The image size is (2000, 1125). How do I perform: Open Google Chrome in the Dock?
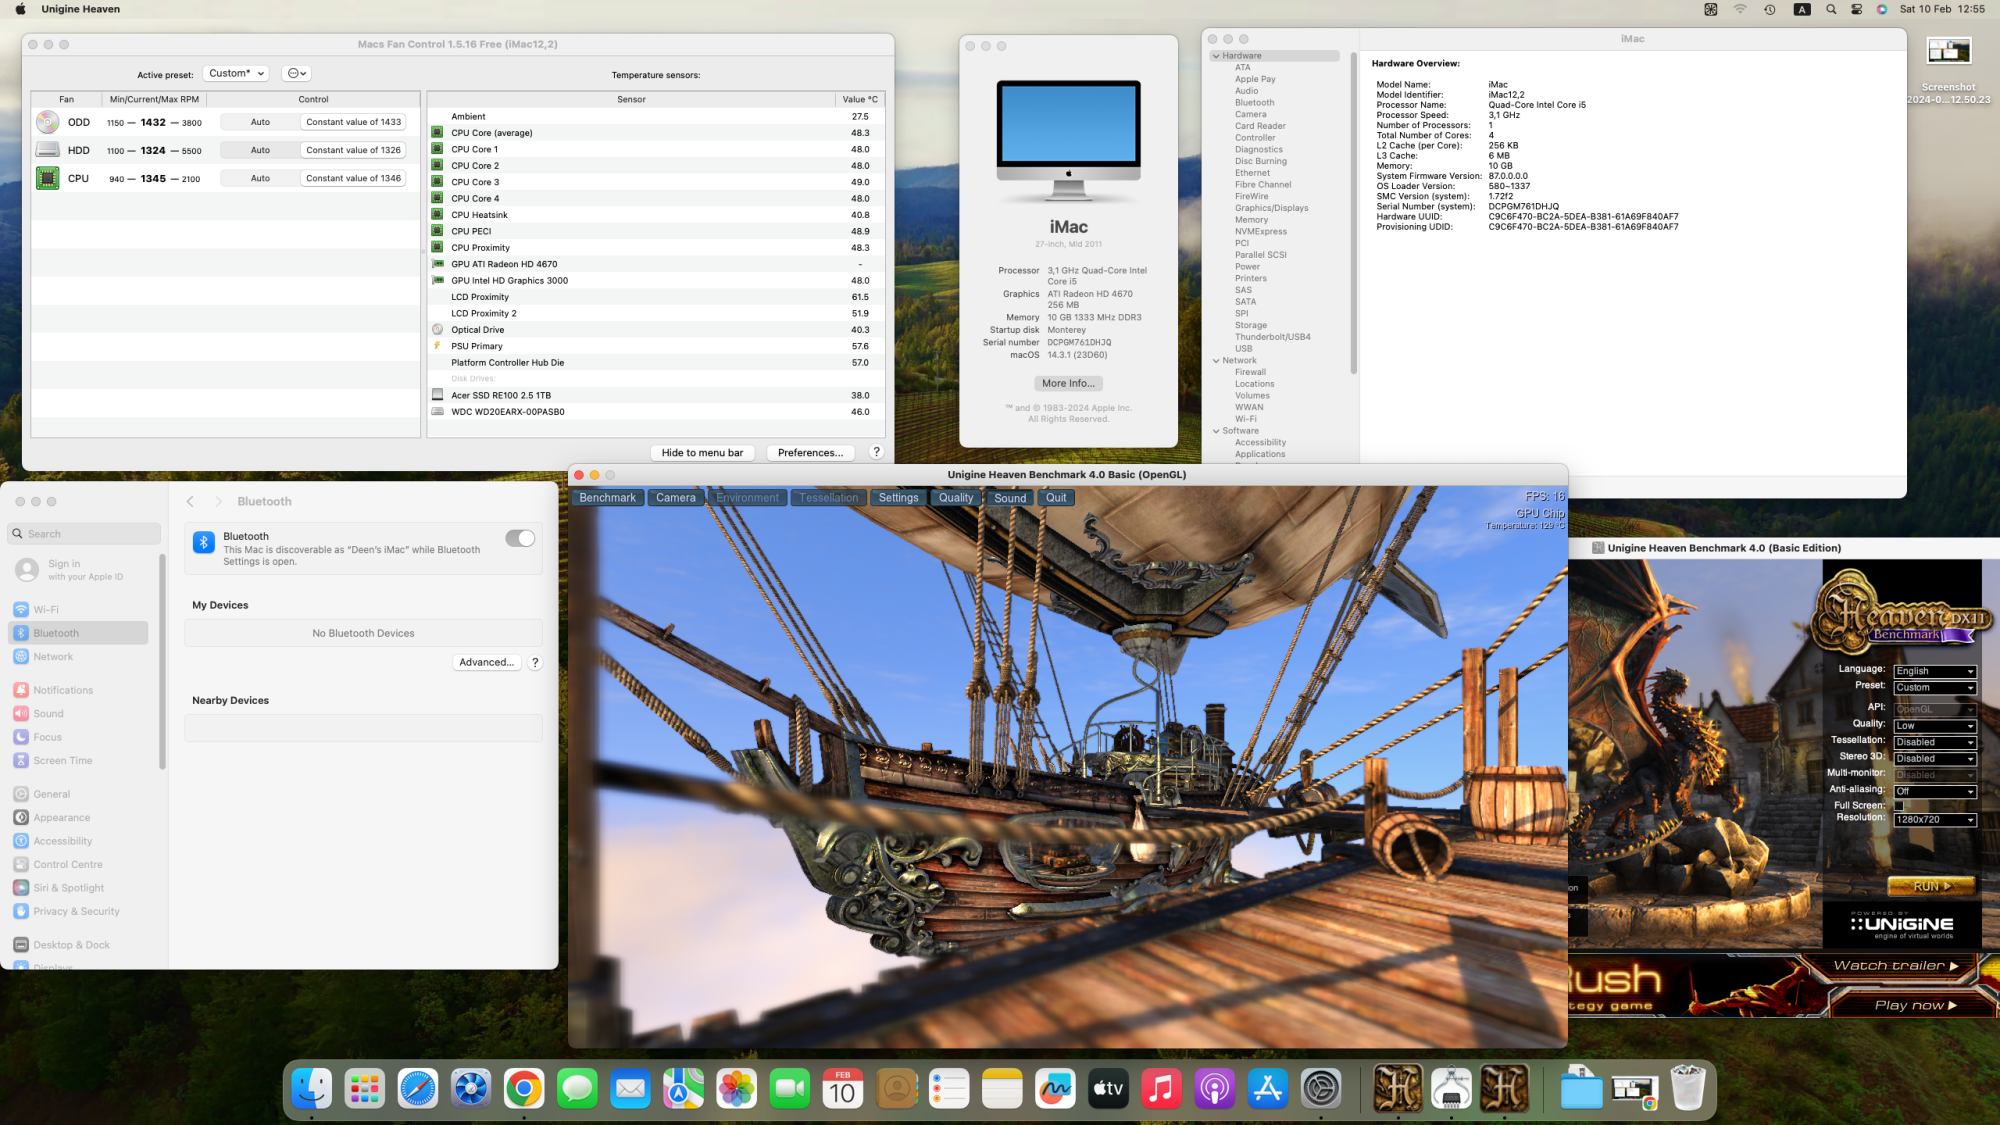tap(524, 1089)
